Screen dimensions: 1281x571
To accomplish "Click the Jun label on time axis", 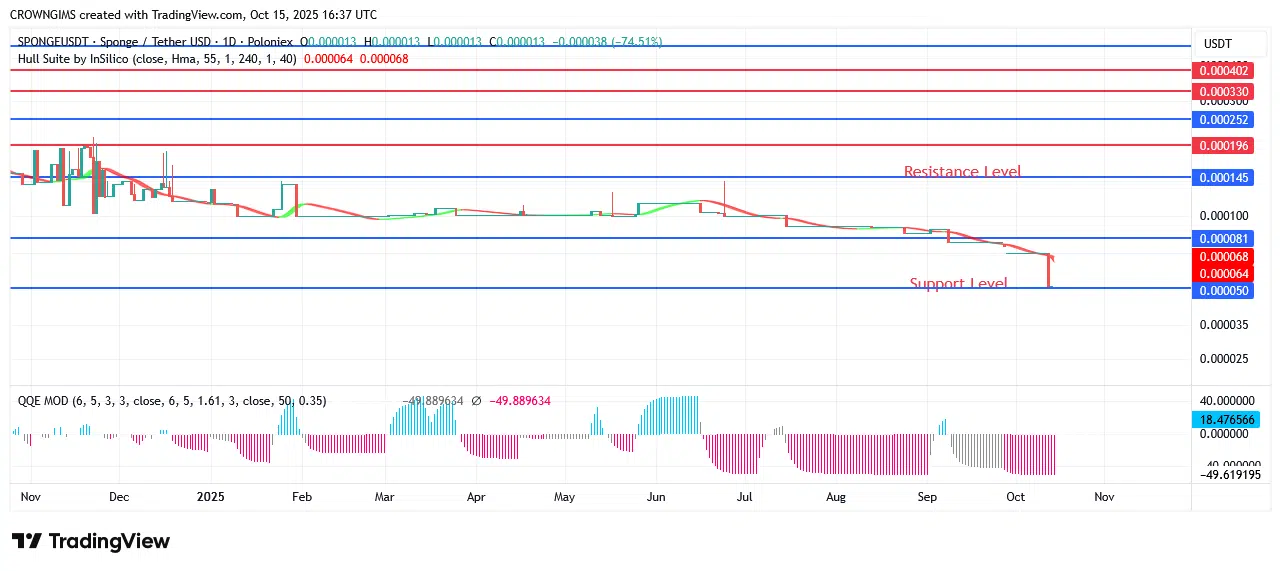I will point(656,496).
